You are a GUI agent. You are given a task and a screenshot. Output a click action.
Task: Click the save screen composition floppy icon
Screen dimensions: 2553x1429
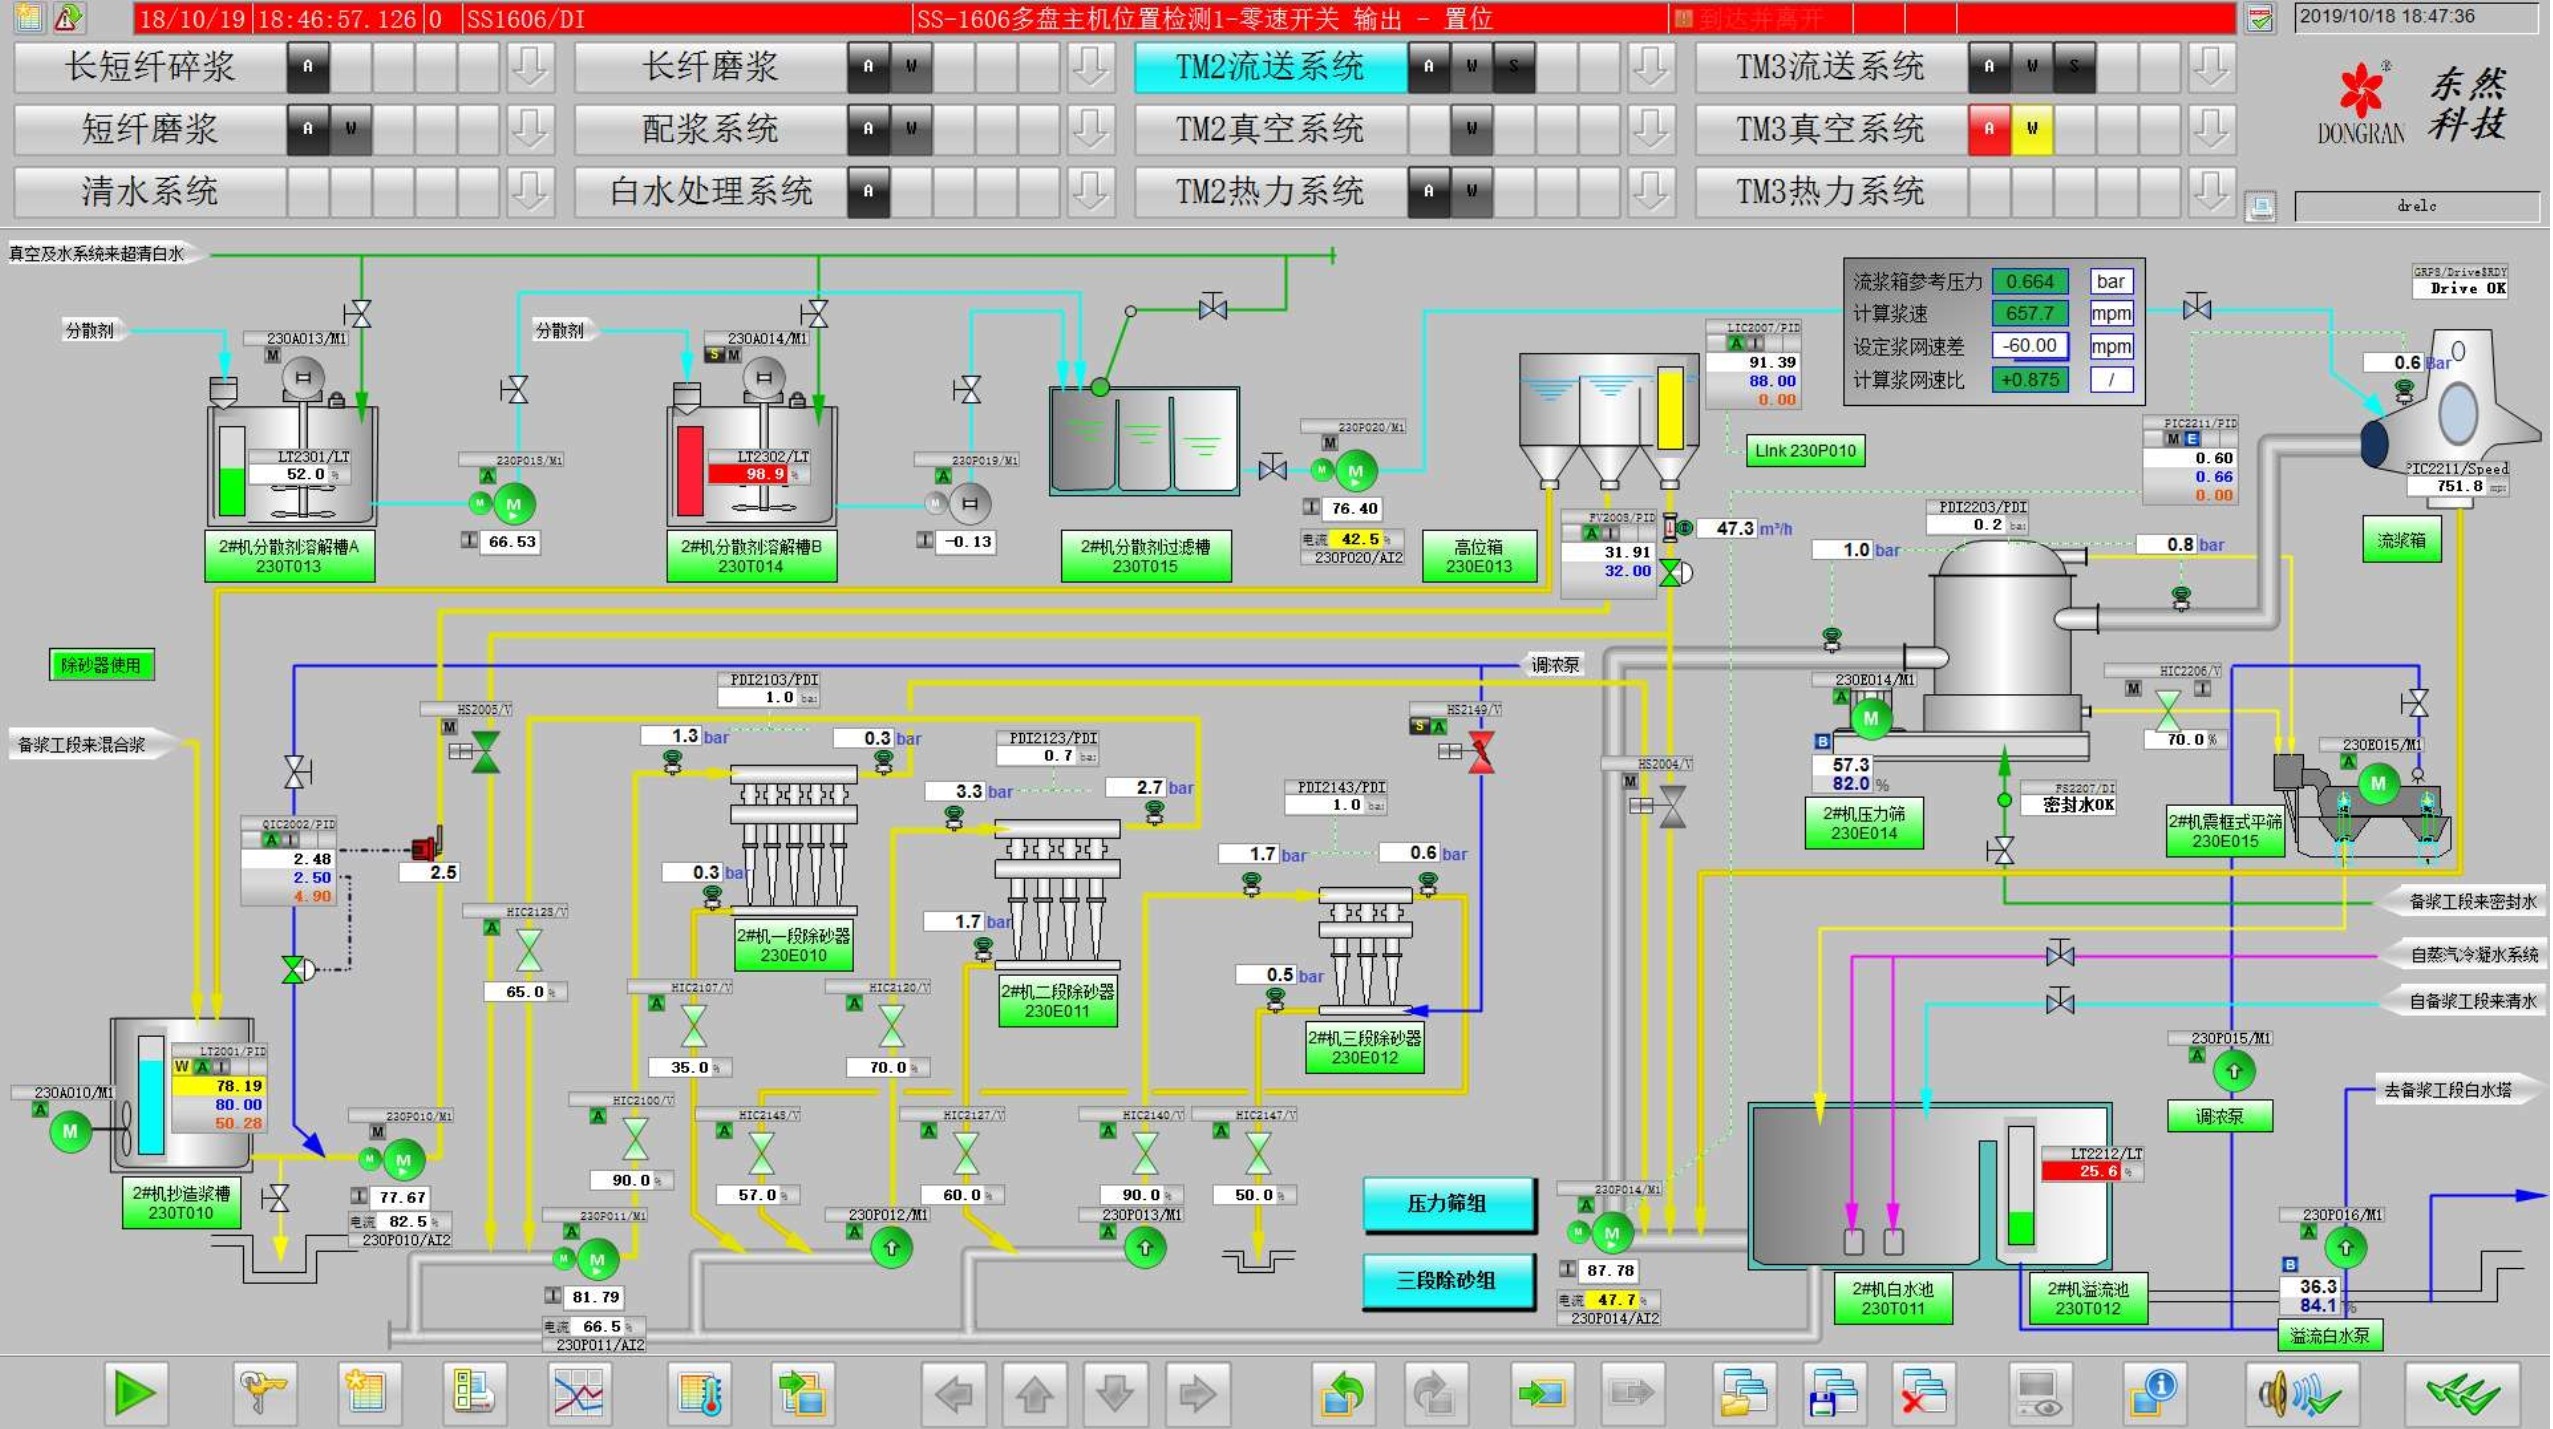[x=1832, y=1393]
